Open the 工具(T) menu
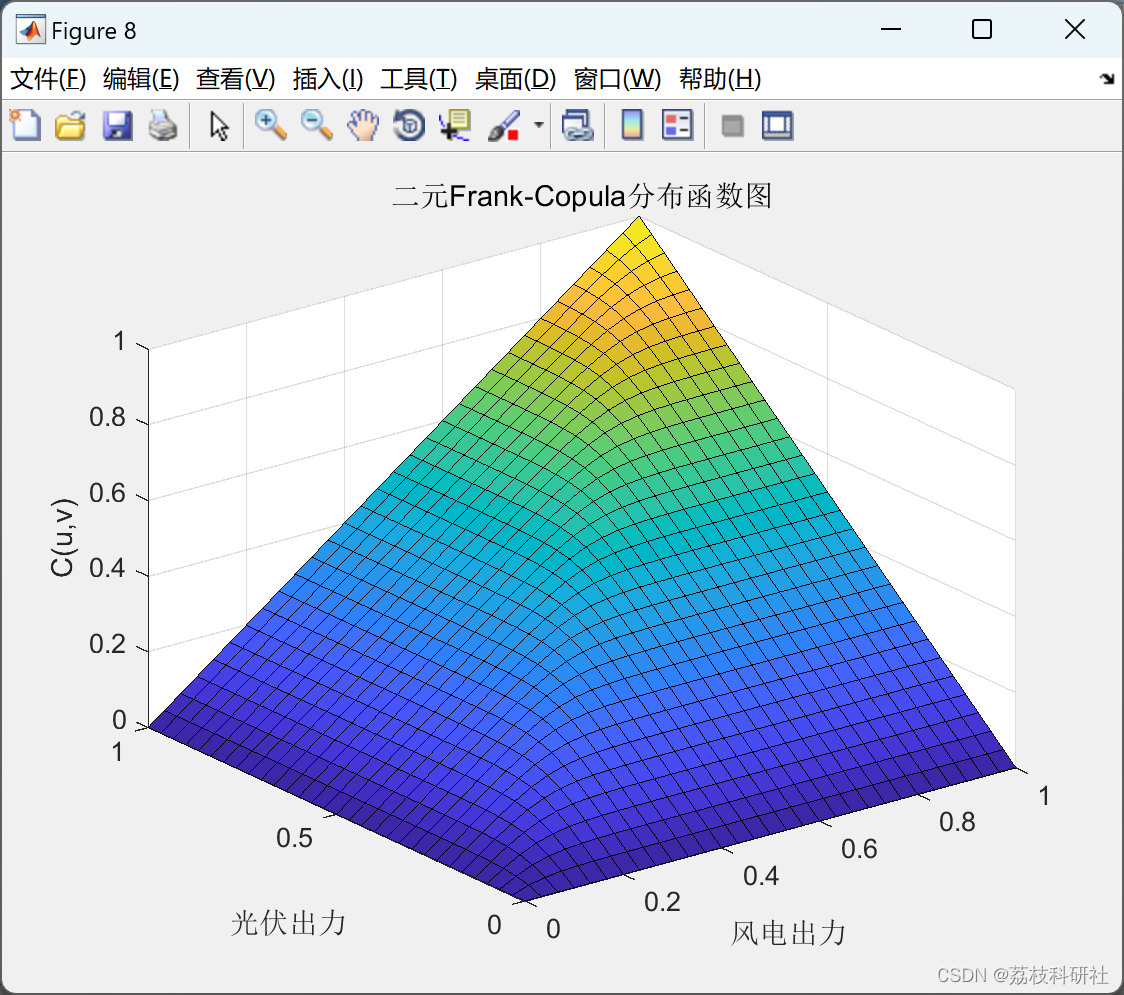 click(x=419, y=79)
